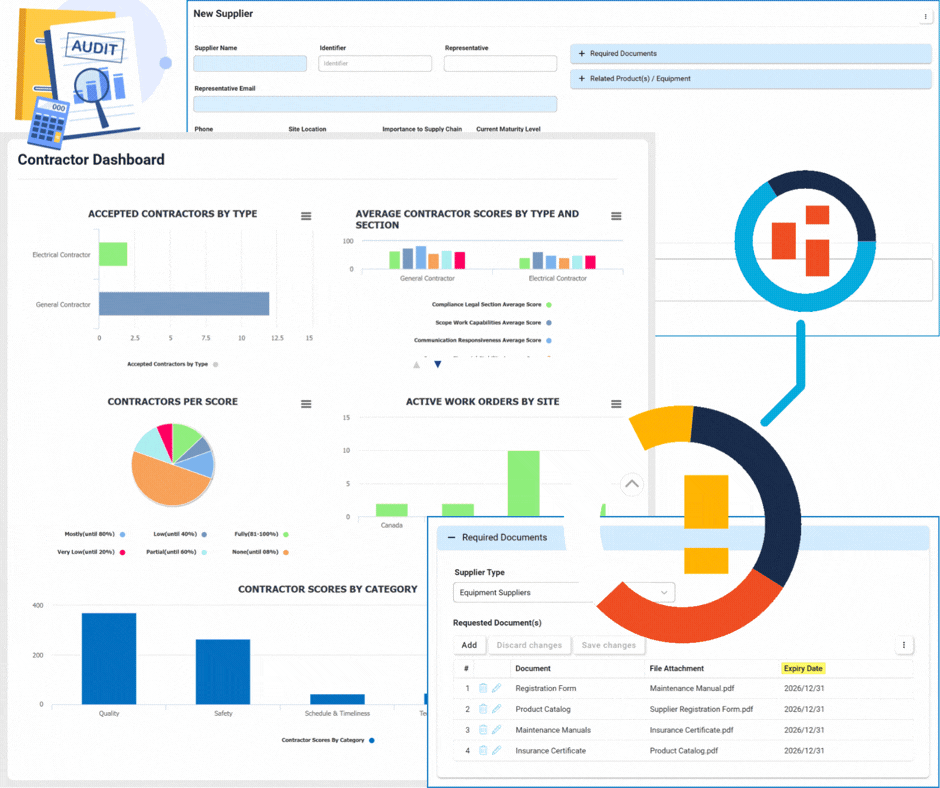Open the Supplier Type dropdown
This screenshot has width=940, height=788.
[x=564, y=593]
